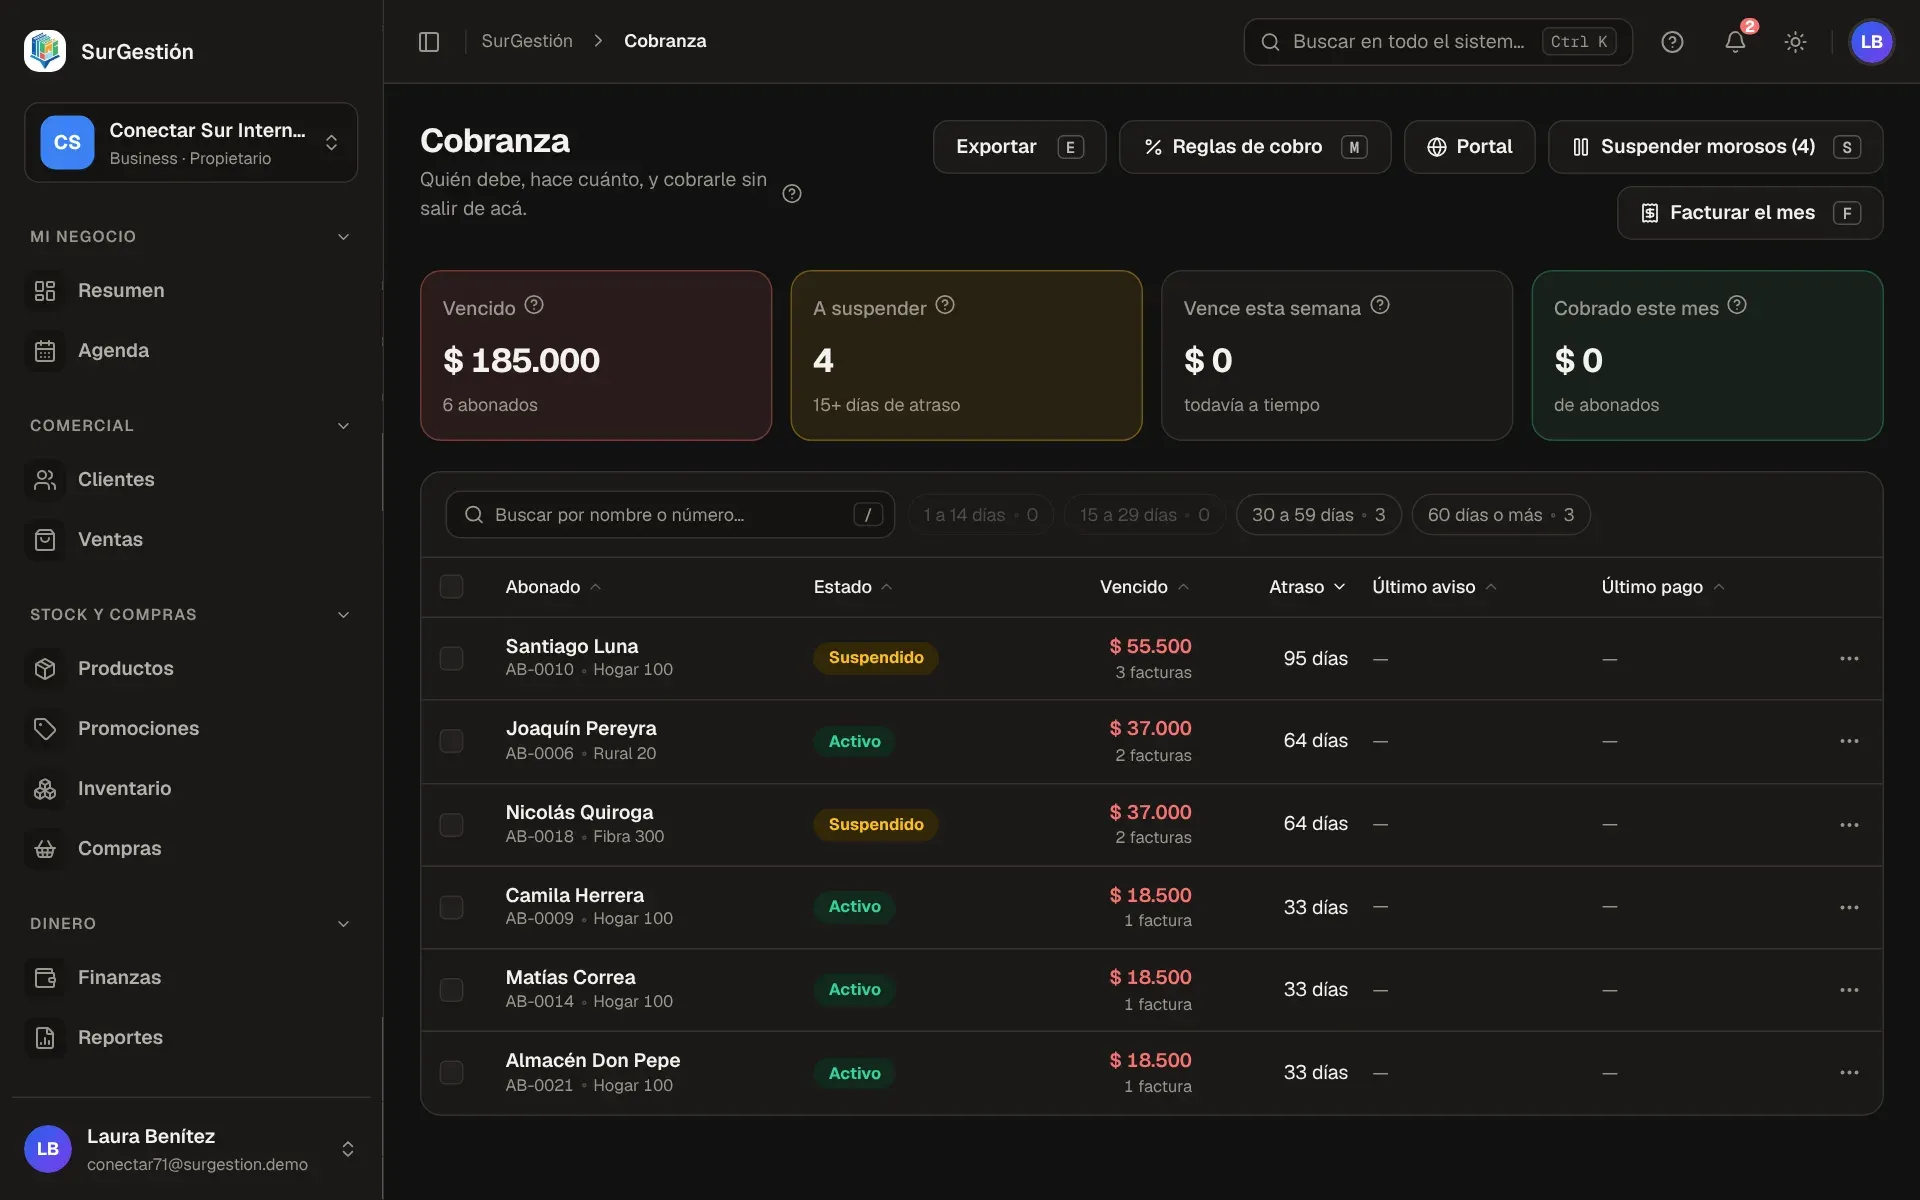Screen dimensions: 1920x1200
Task: Open Reglas de cobro
Action: coord(1254,147)
